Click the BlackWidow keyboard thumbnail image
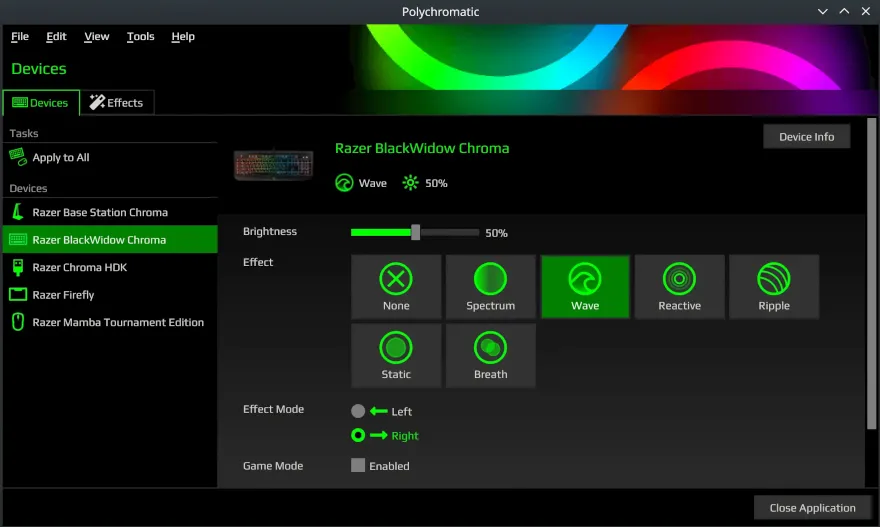Viewport: 880px width, 527px height. click(273, 166)
